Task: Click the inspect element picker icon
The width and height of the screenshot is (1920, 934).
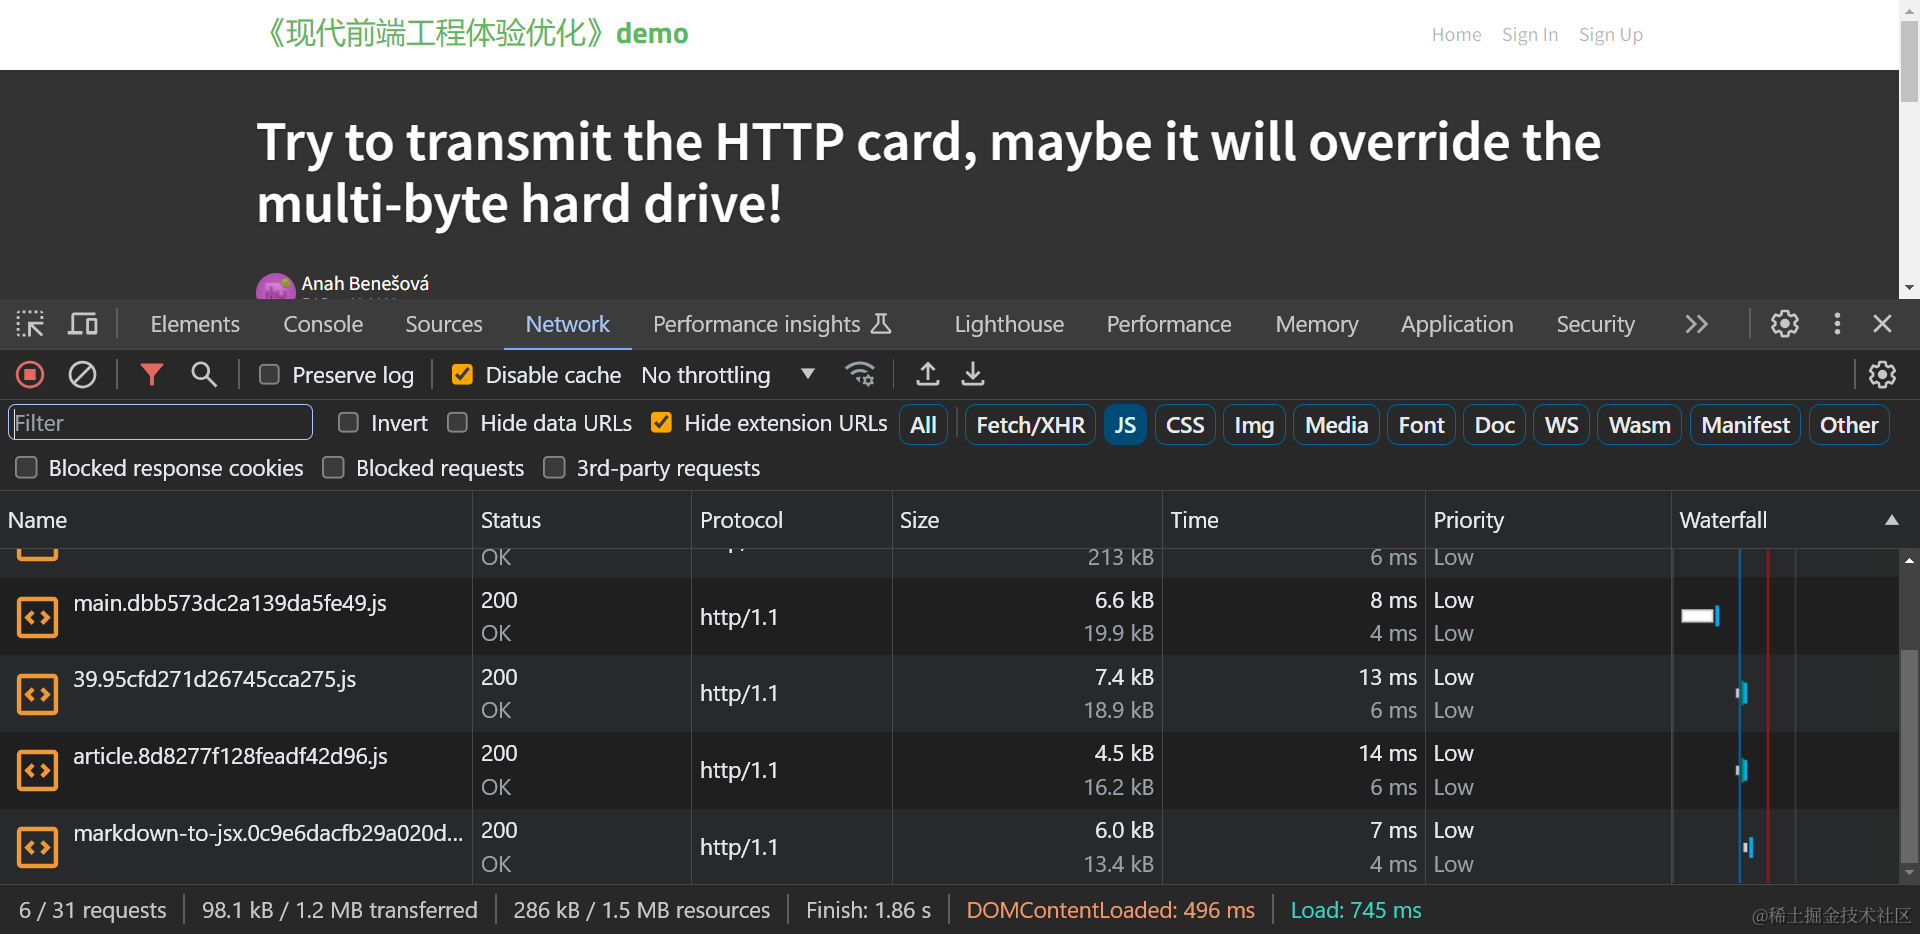Action: coord(30,324)
